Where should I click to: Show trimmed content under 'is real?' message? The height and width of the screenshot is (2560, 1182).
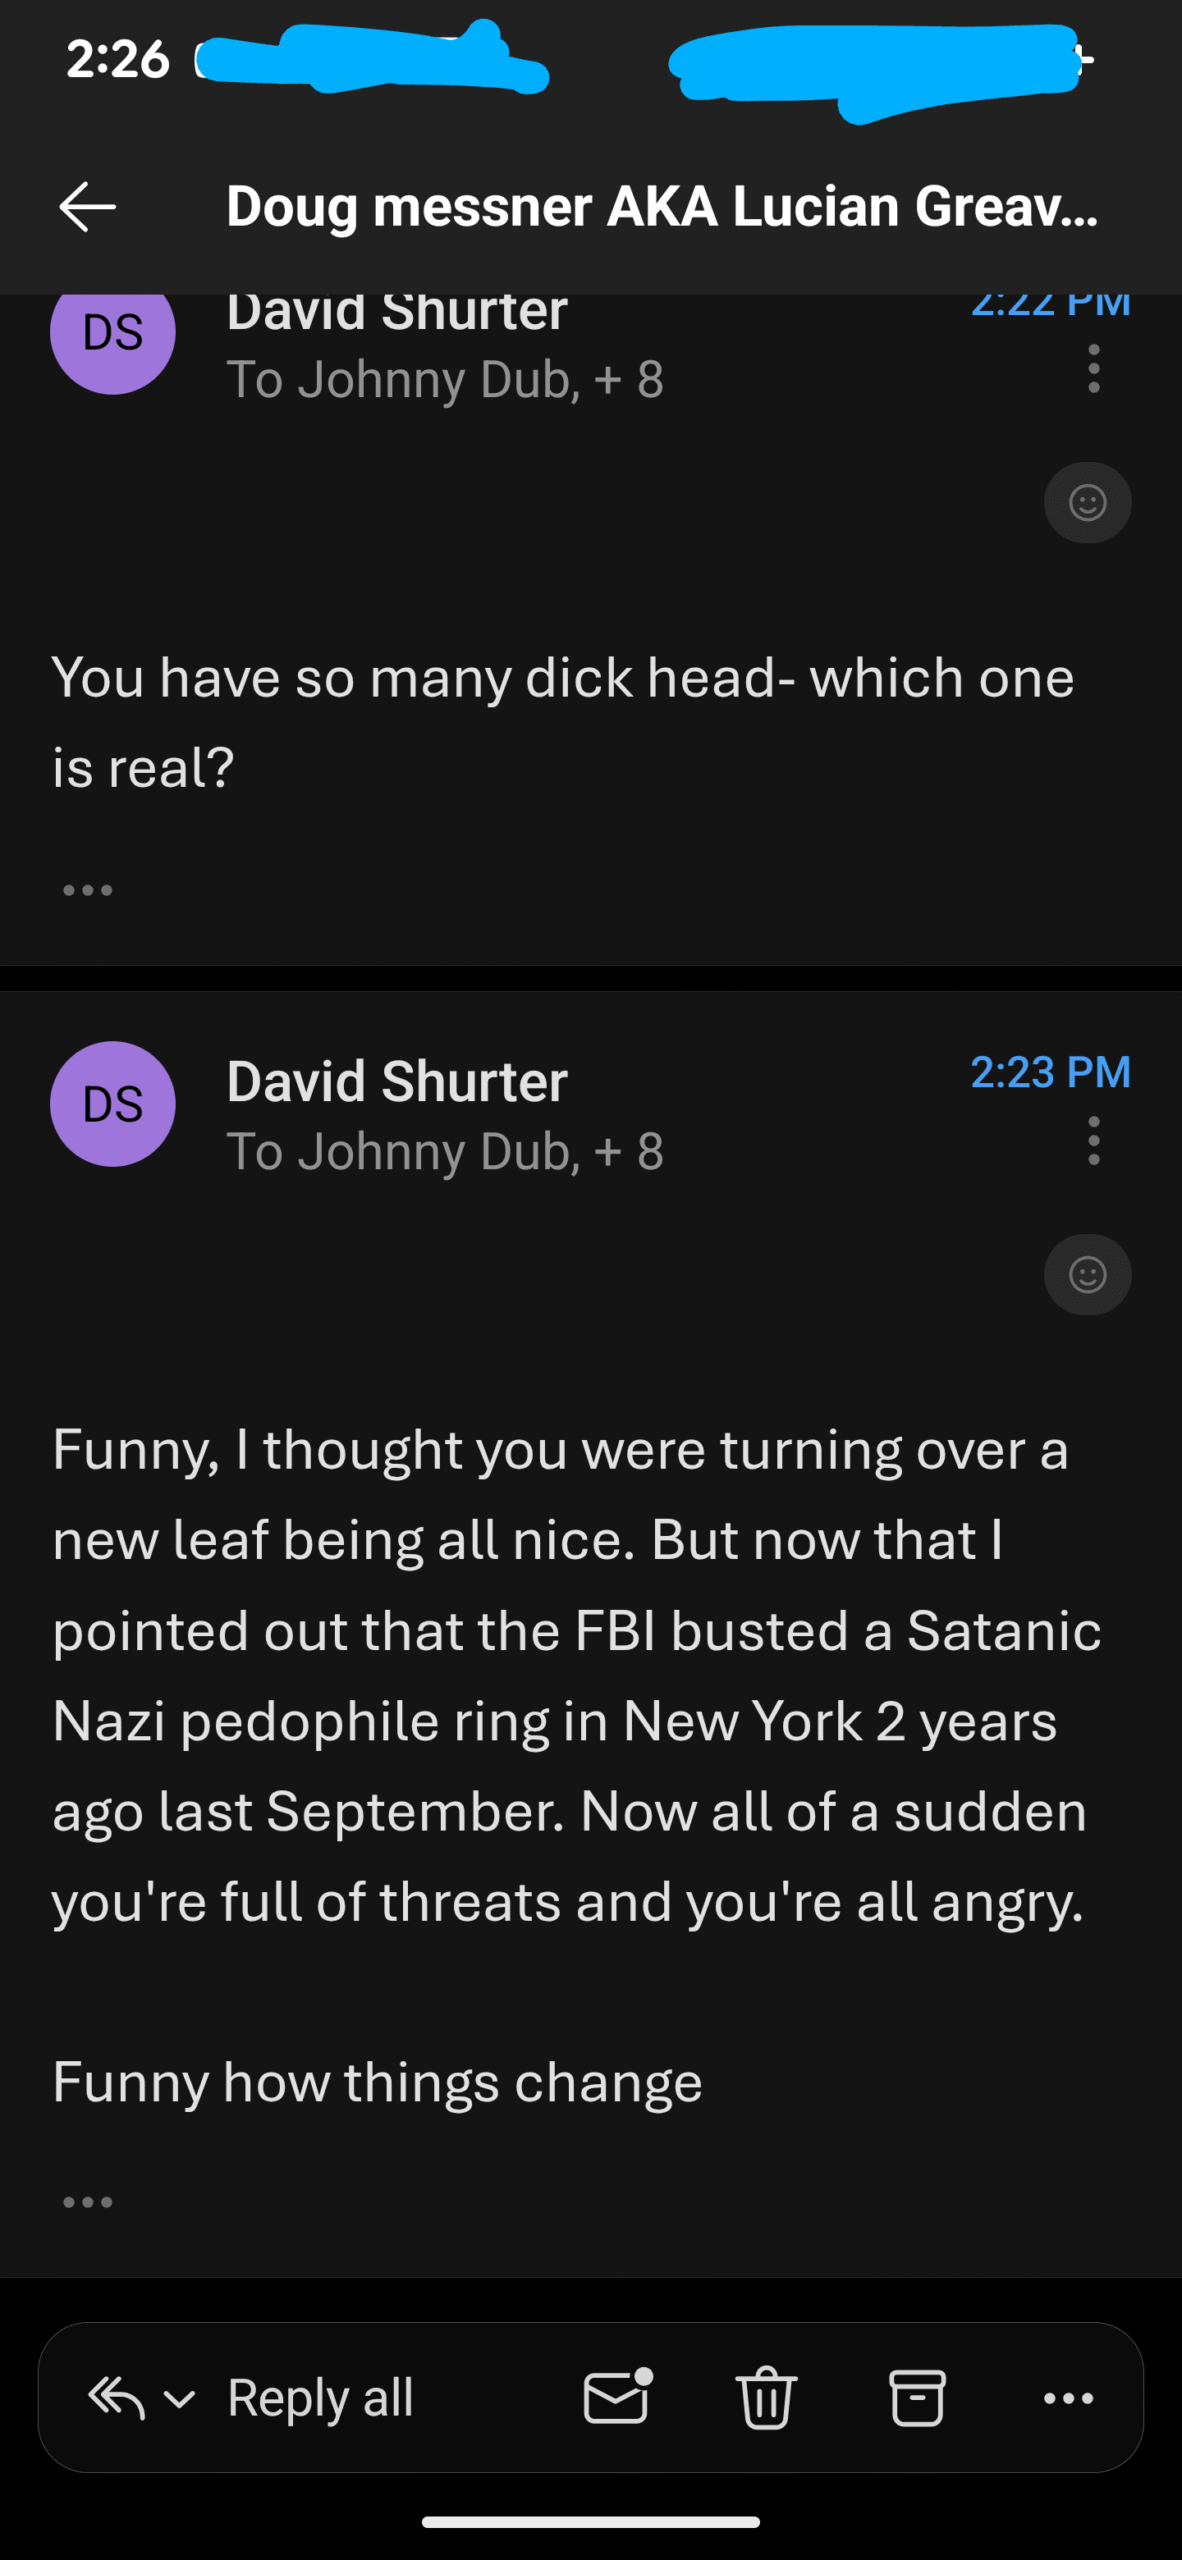(88, 890)
